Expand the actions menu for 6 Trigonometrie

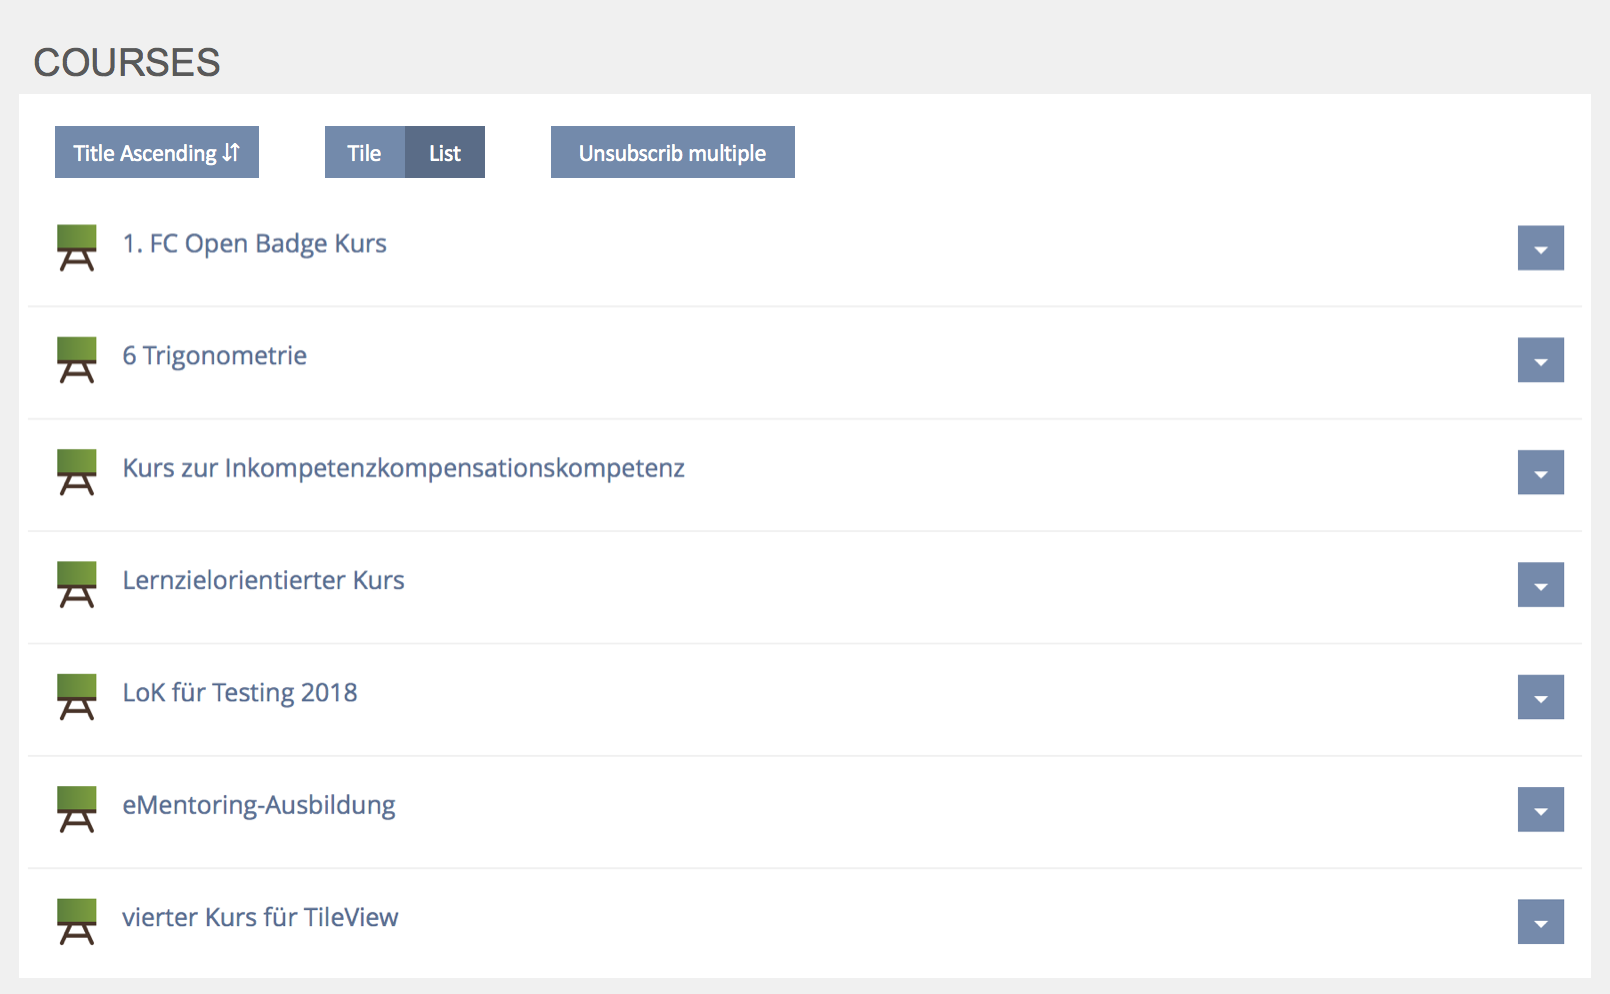(1540, 361)
